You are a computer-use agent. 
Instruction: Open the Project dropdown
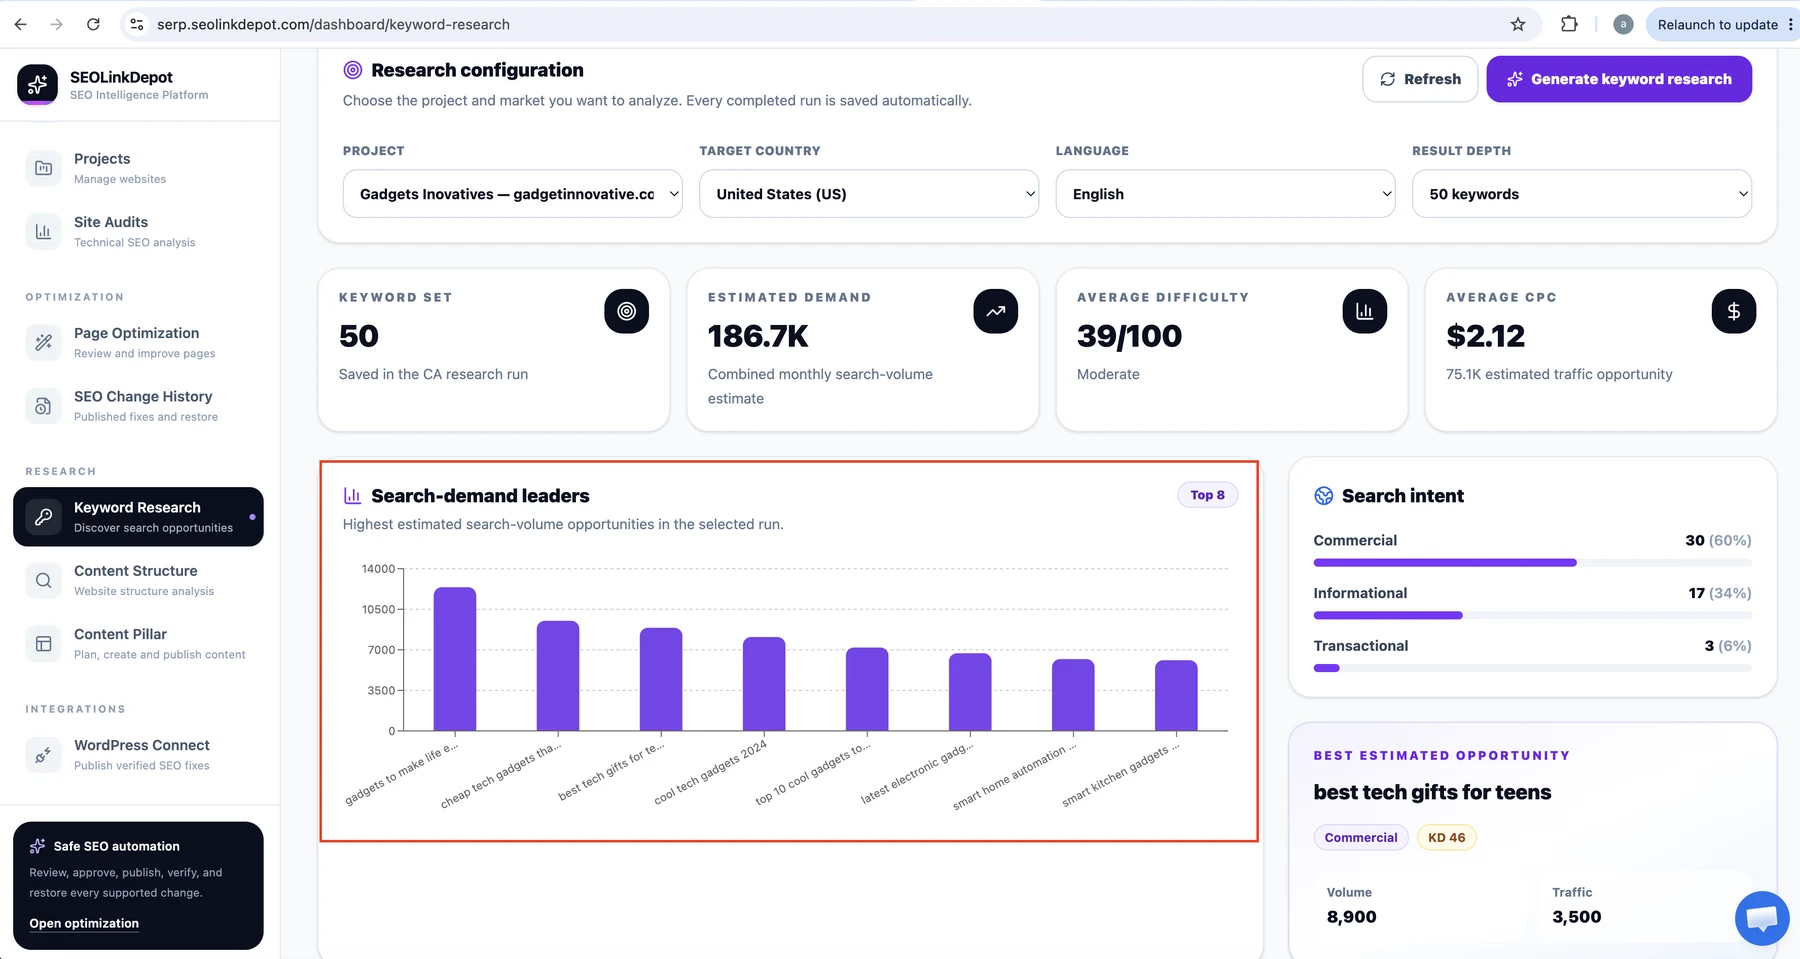point(512,194)
